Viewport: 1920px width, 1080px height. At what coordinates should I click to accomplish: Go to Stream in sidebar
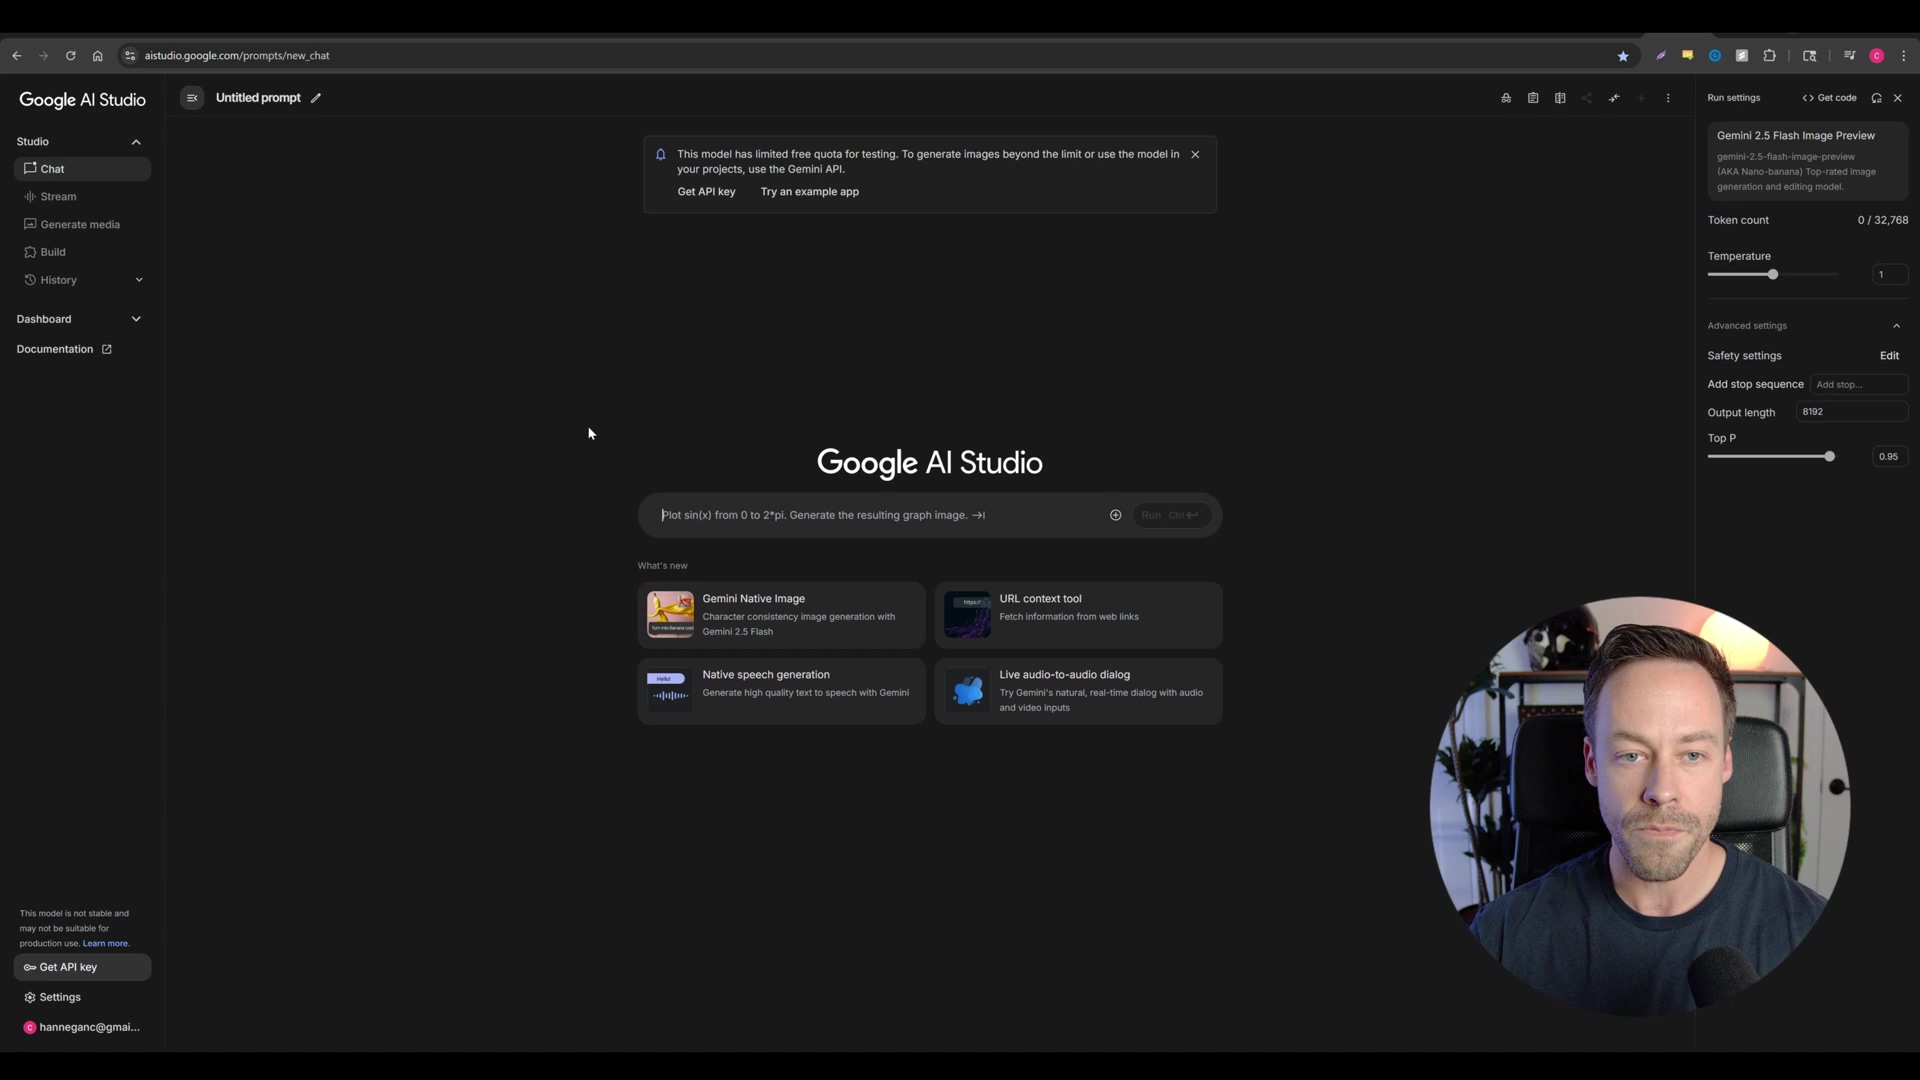point(58,197)
